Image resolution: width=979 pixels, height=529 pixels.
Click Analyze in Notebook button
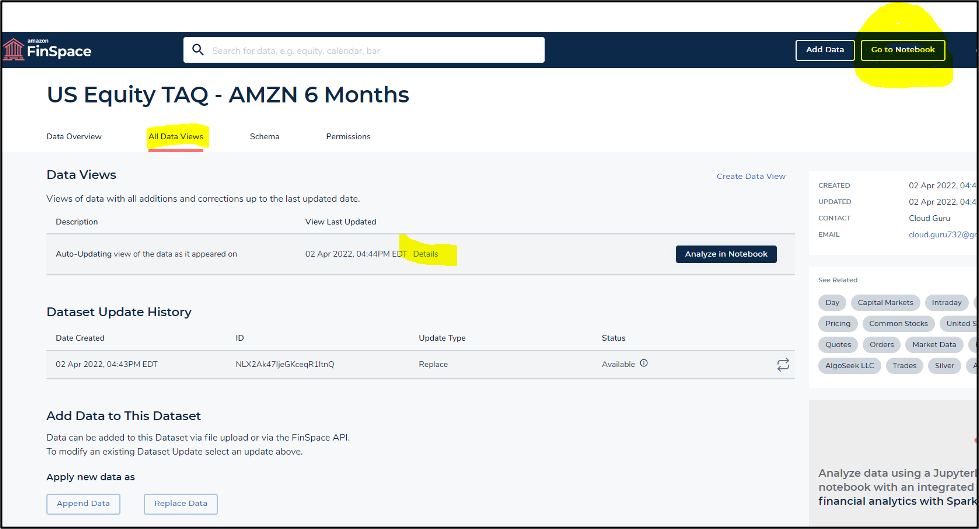coord(726,254)
